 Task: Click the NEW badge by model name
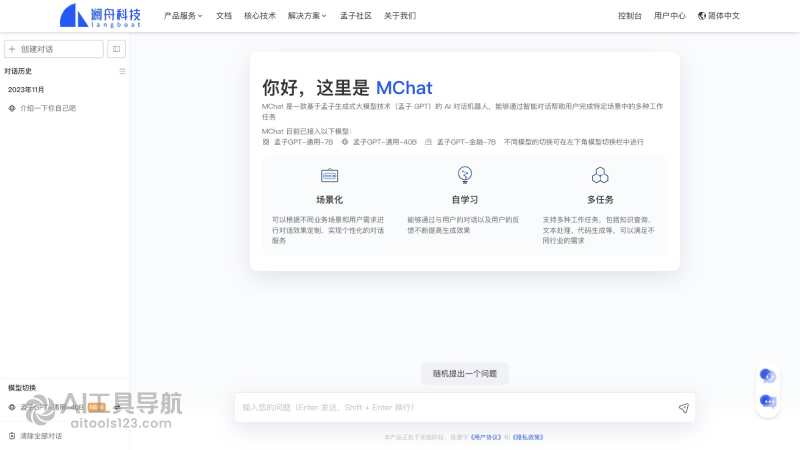point(97,407)
